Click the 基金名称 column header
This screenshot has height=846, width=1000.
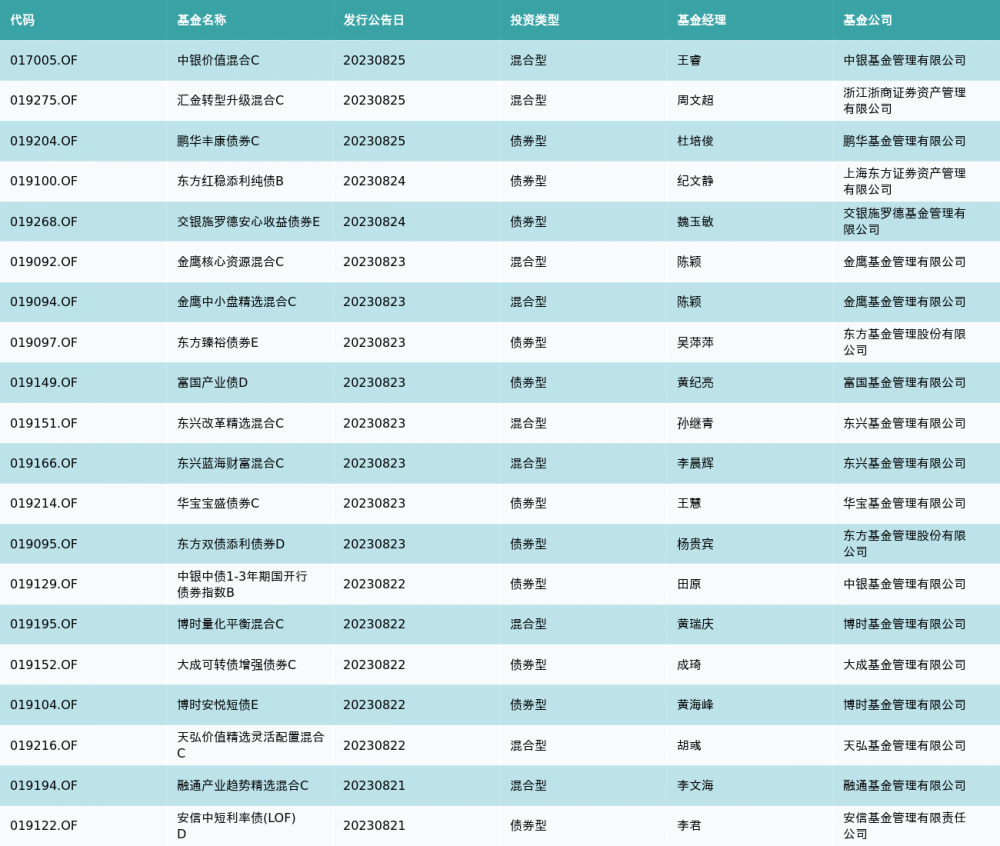pyautogui.click(x=202, y=20)
